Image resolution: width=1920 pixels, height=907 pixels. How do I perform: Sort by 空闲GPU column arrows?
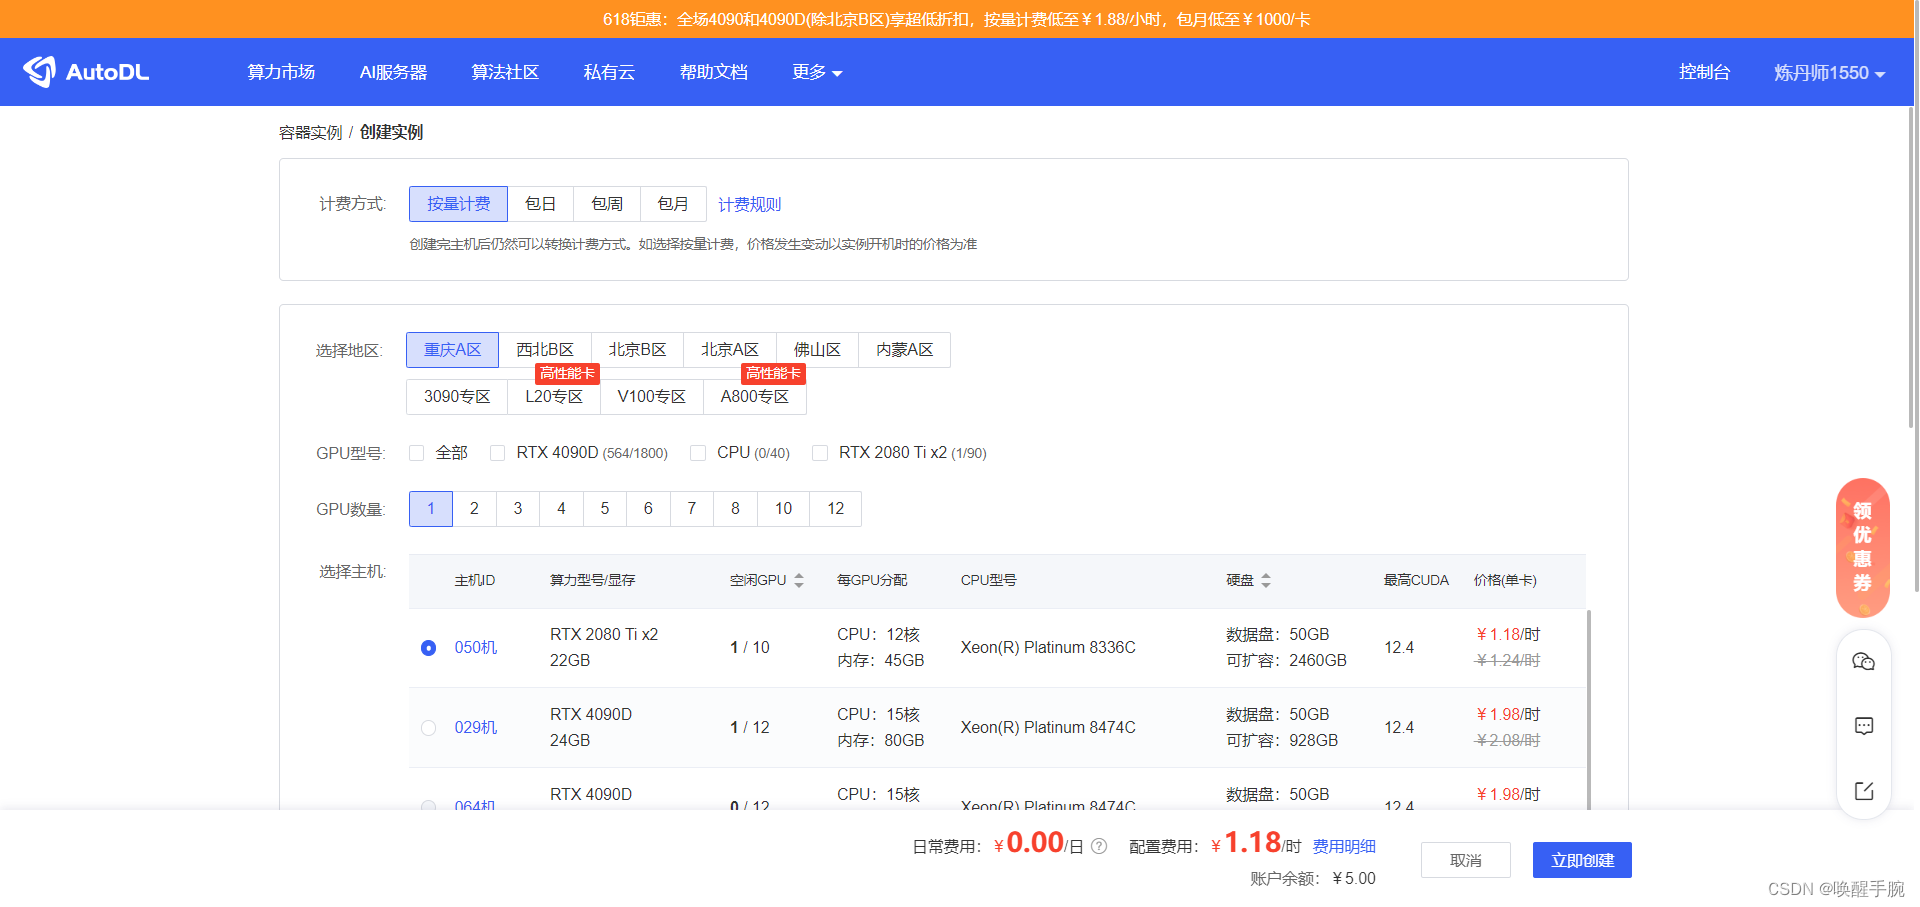[799, 580]
